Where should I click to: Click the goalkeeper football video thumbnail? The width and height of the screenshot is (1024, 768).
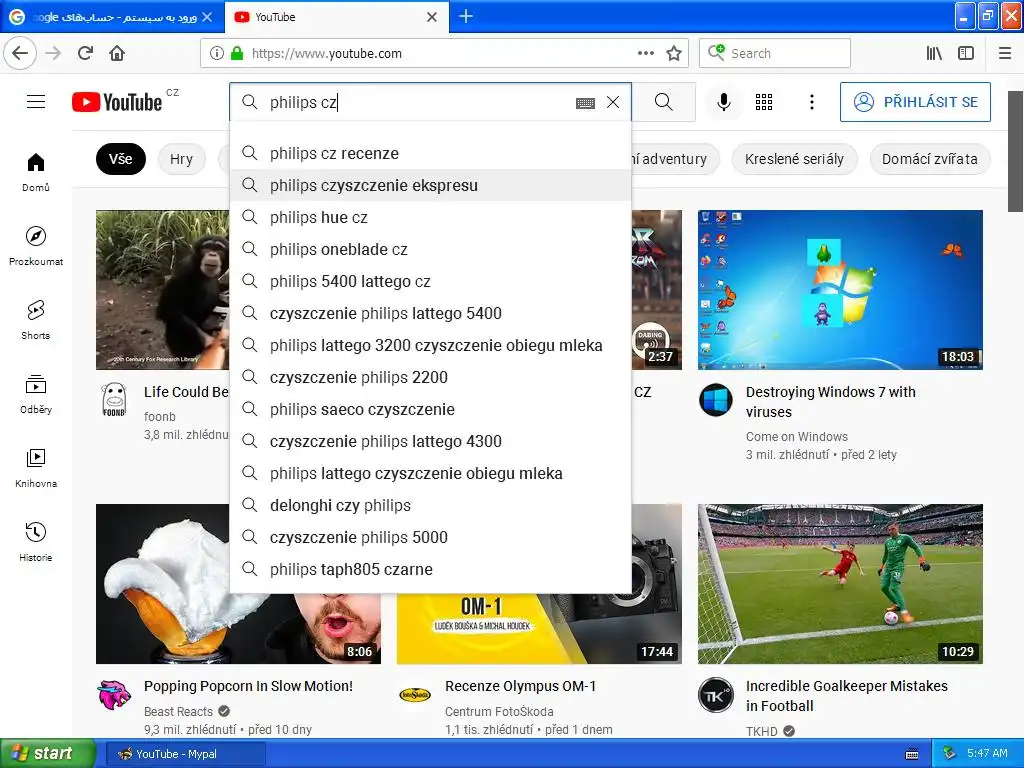click(840, 584)
